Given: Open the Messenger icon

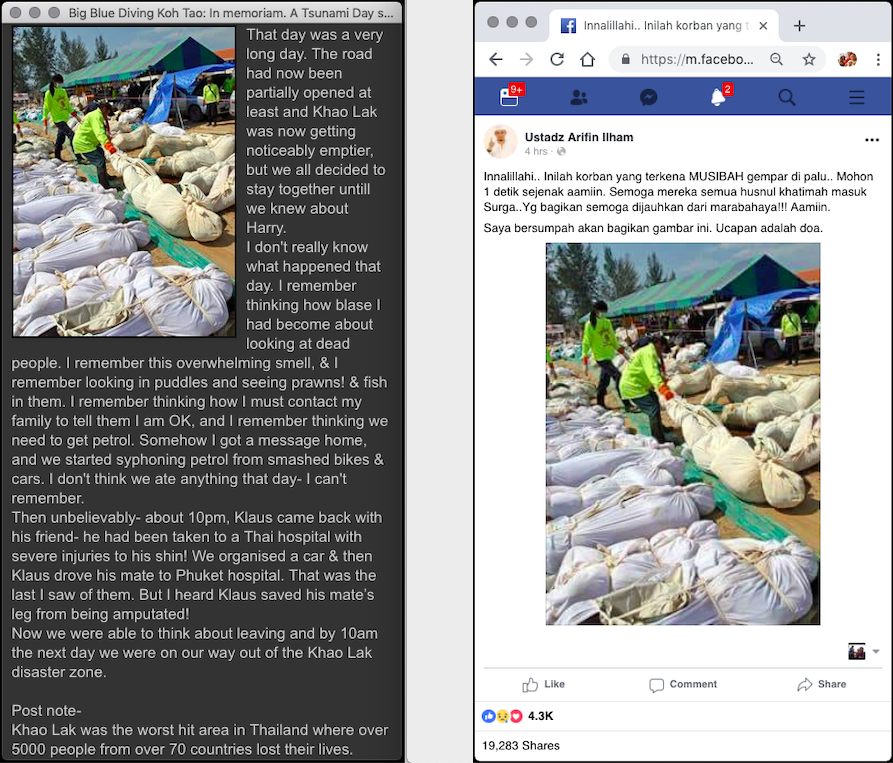Looking at the screenshot, I should [x=648, y=97].
